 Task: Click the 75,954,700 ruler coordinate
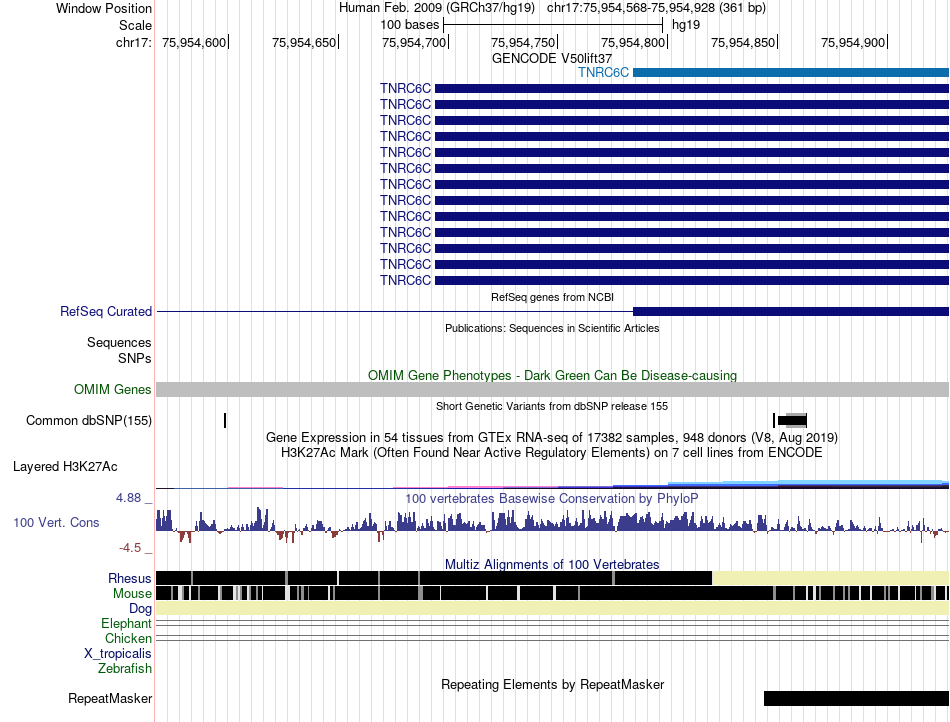pyautogui.click(x=414, y=42)
